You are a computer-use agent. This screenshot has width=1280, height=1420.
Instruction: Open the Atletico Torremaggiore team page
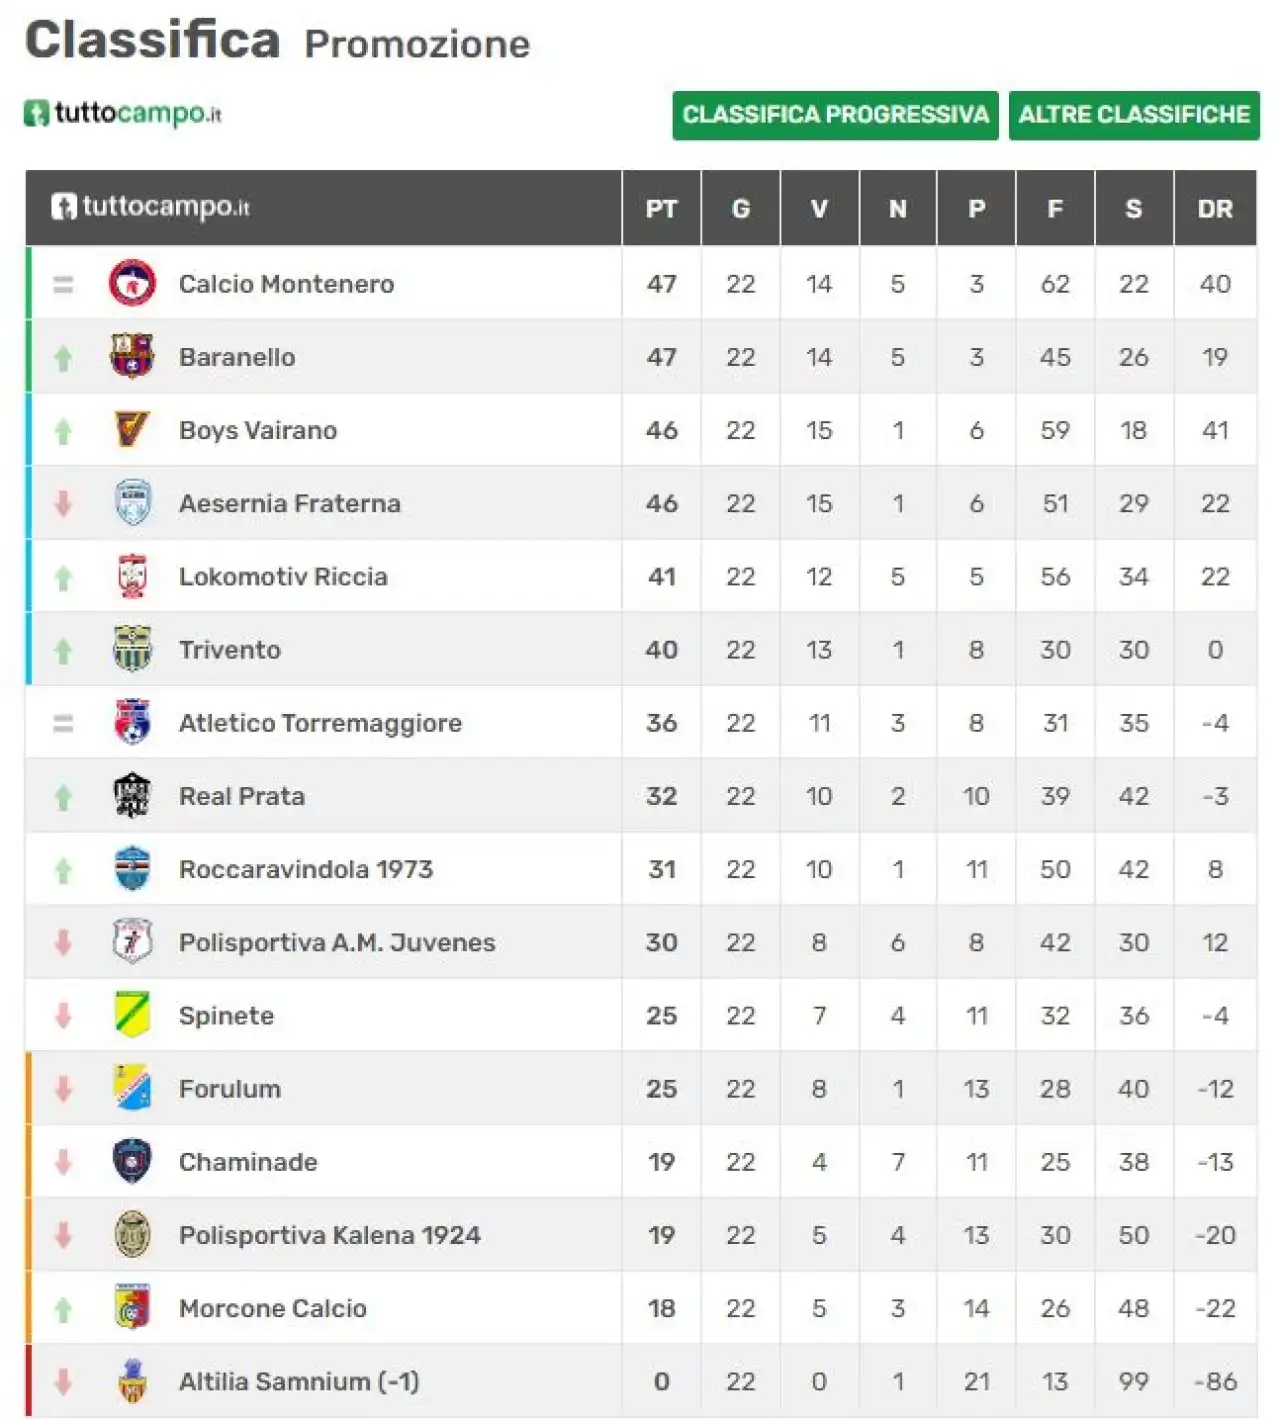click(x=320, y=723)
